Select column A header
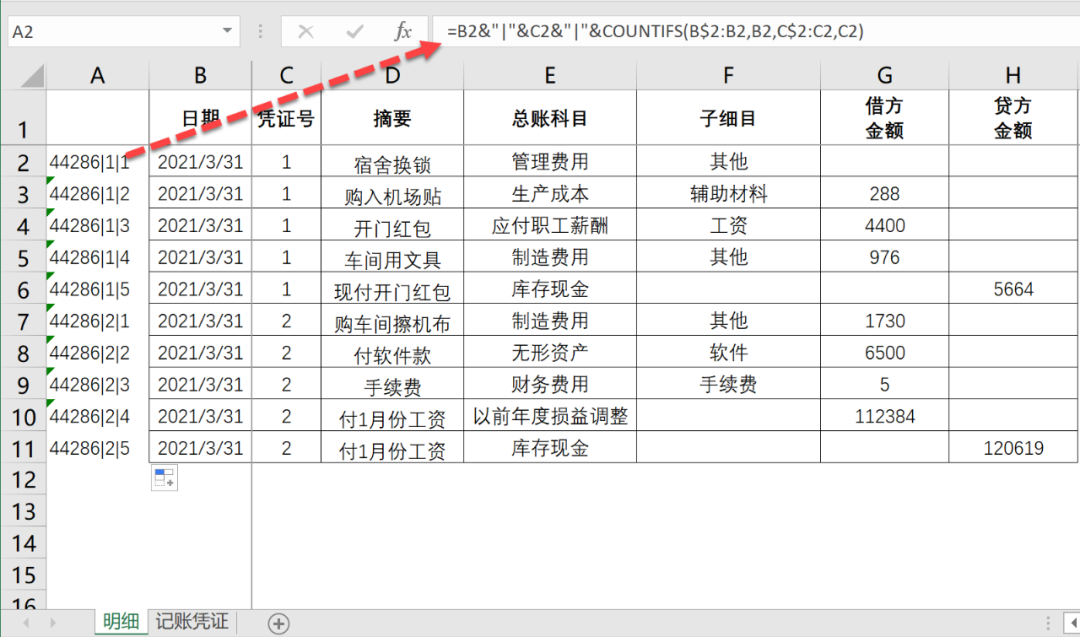The width and height of the screenshot is (1080, 637). coord(97,75)
